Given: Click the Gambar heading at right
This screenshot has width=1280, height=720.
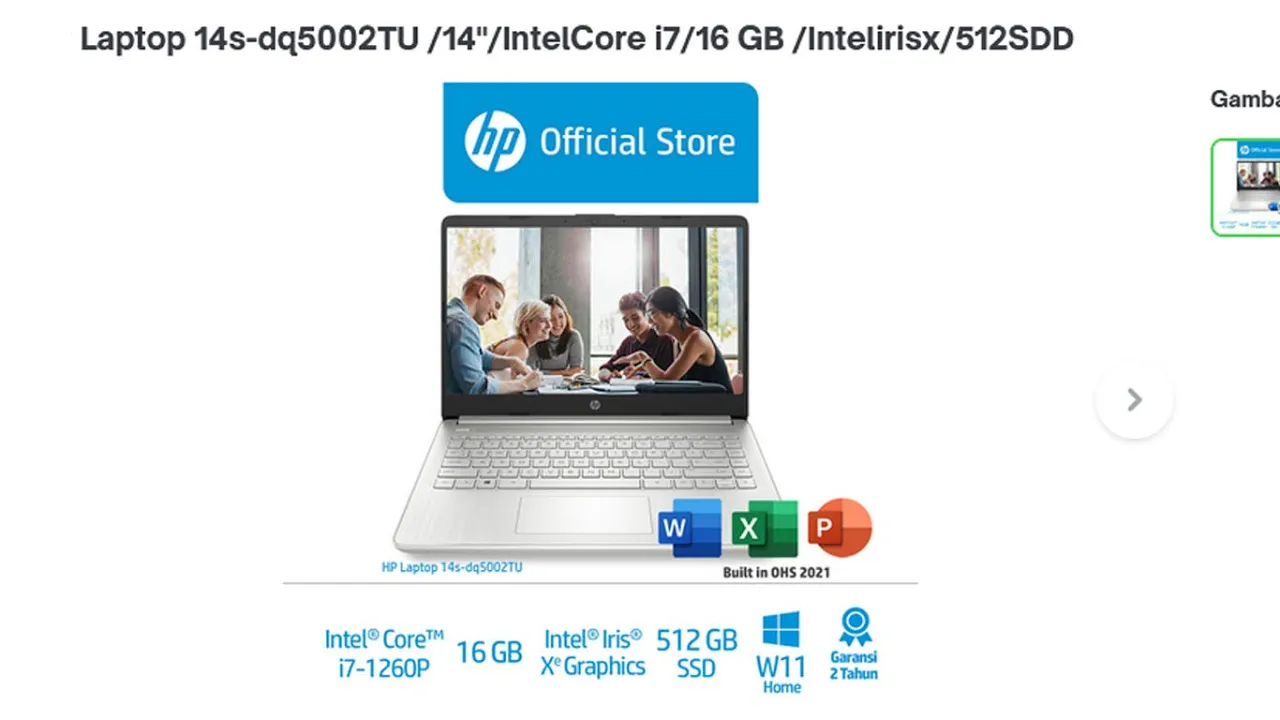Looking at the screenshot, I should click(1245, 99).
